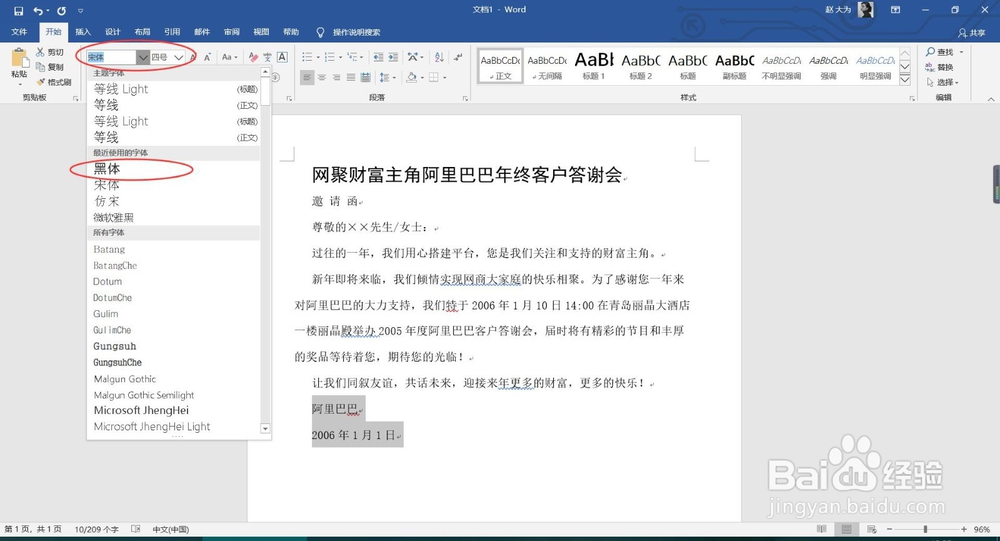Screen dimensions: 1000x541
Task: Expand the font size 四号 dropdown
Action: [179, 57]
